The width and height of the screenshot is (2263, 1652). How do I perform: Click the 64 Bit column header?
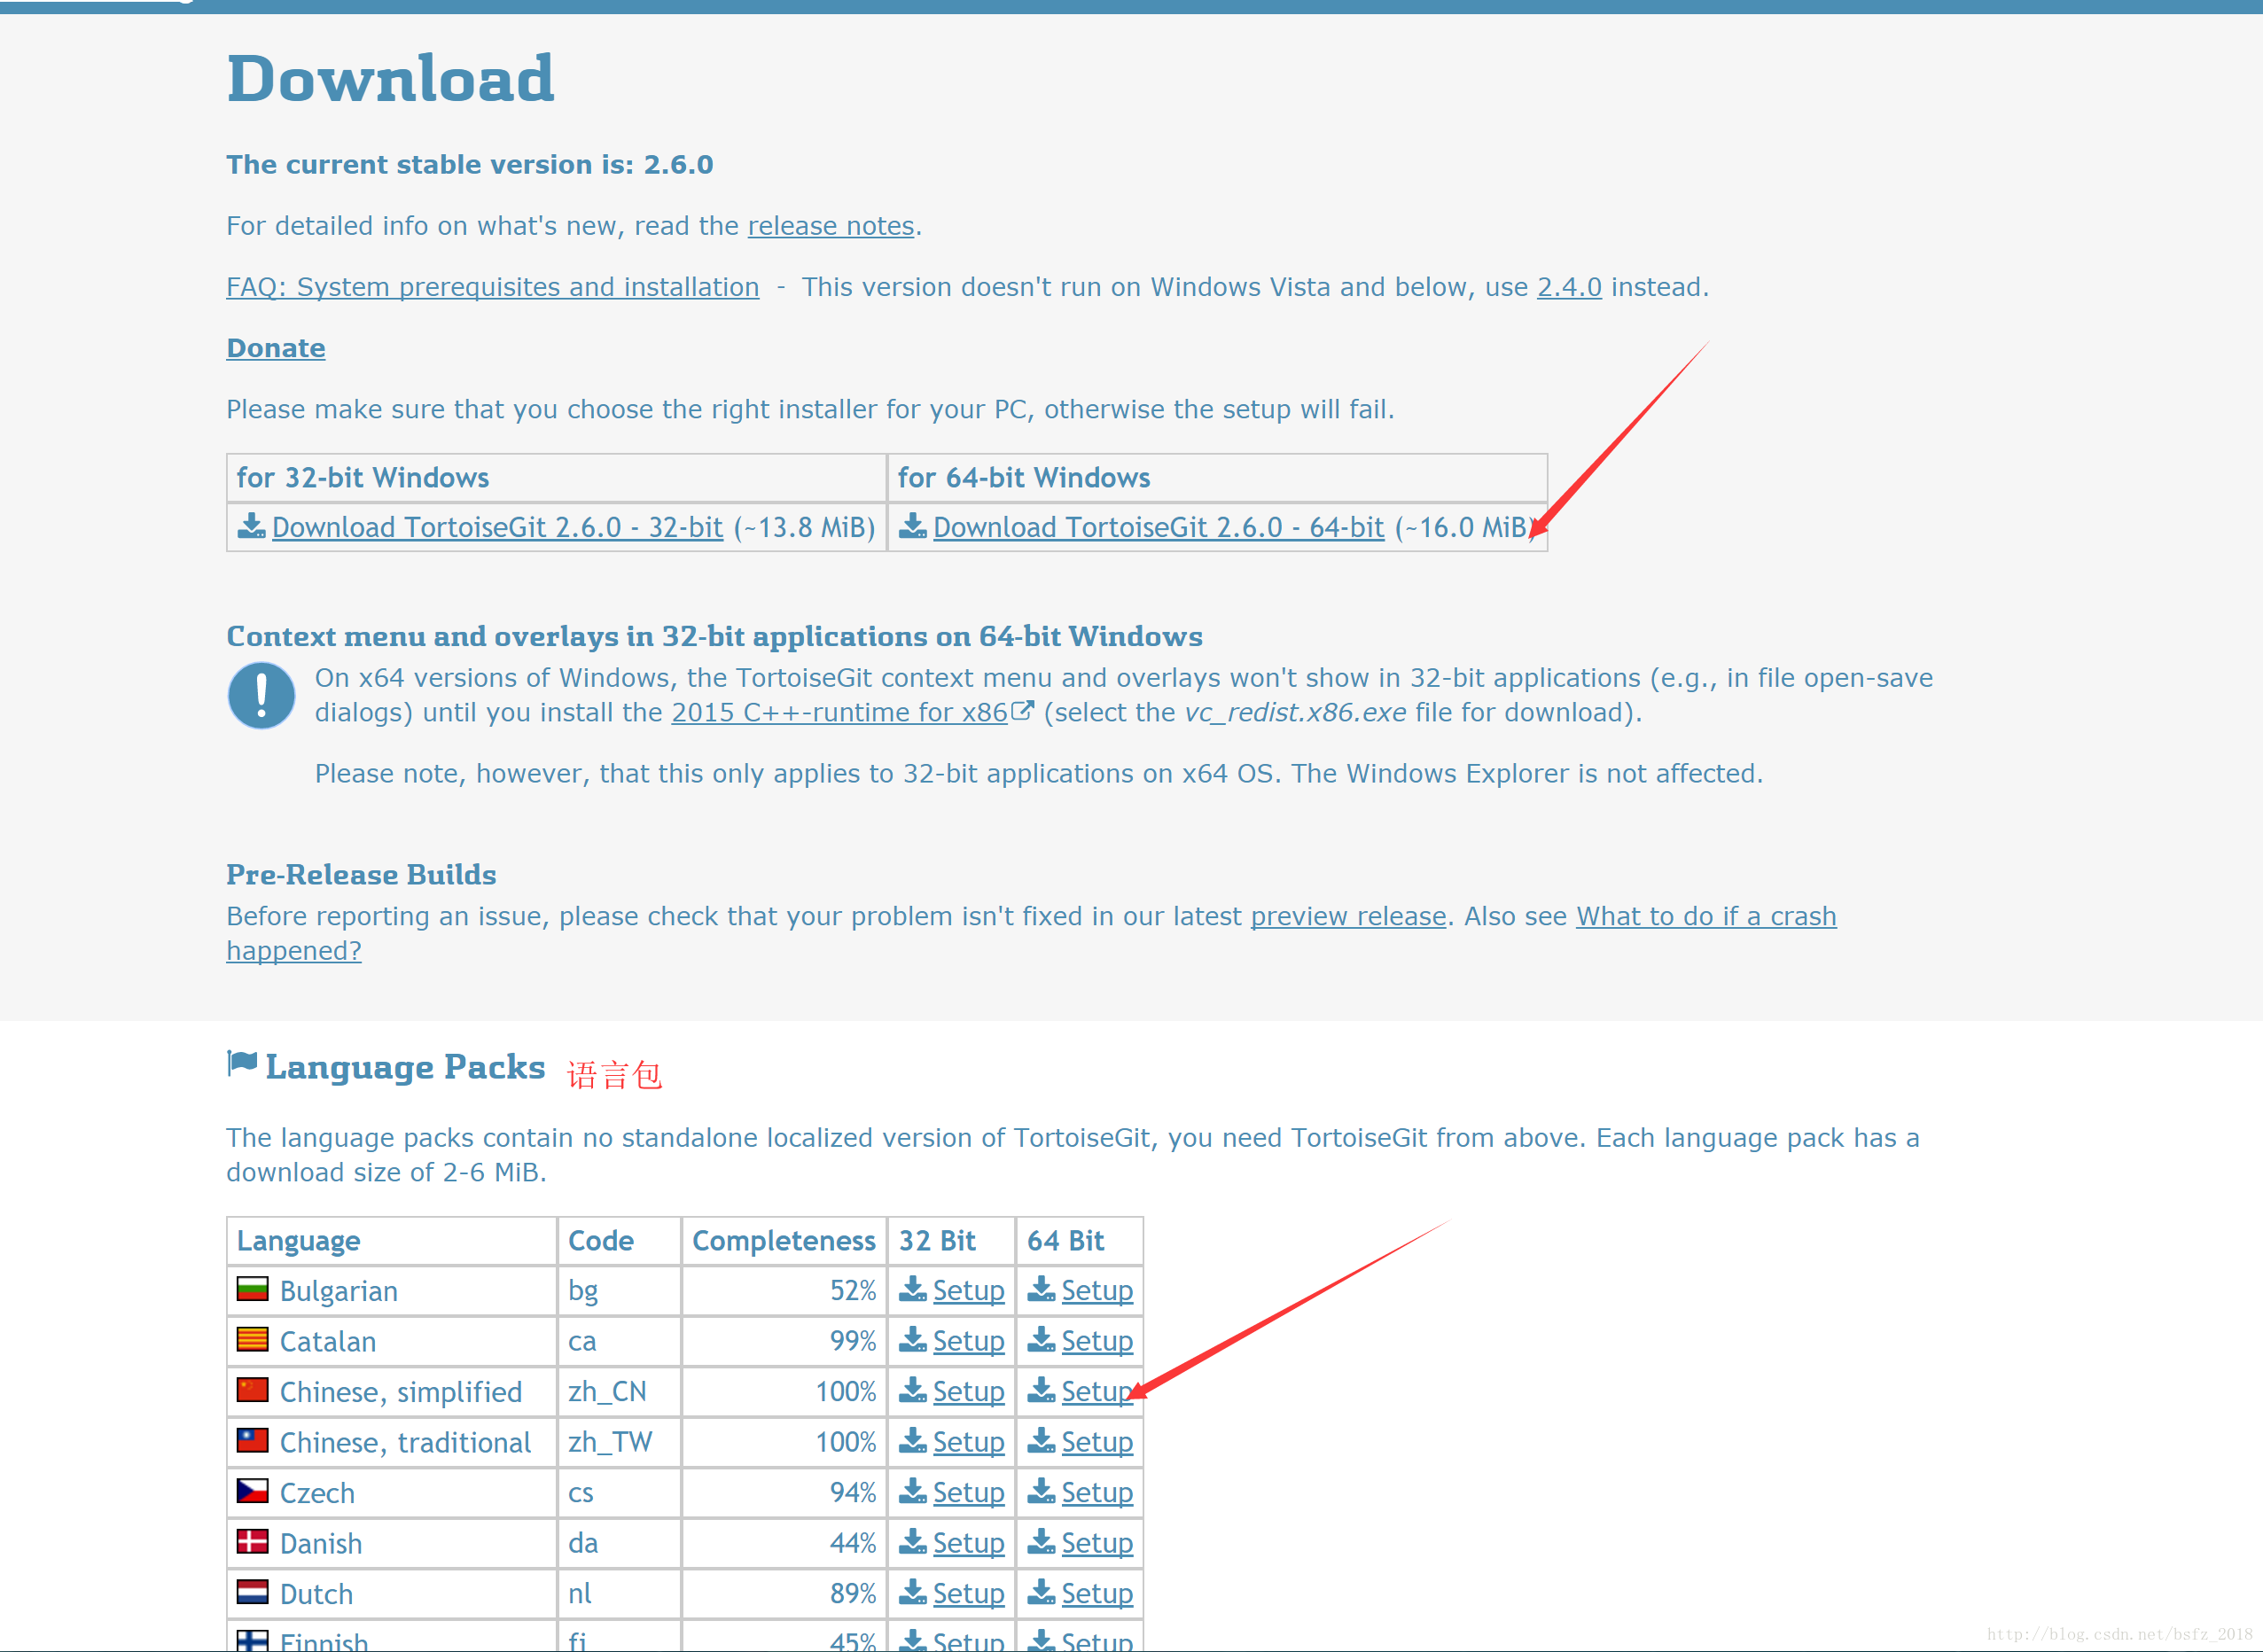pyautogui.click(x=1079, y=1241)
